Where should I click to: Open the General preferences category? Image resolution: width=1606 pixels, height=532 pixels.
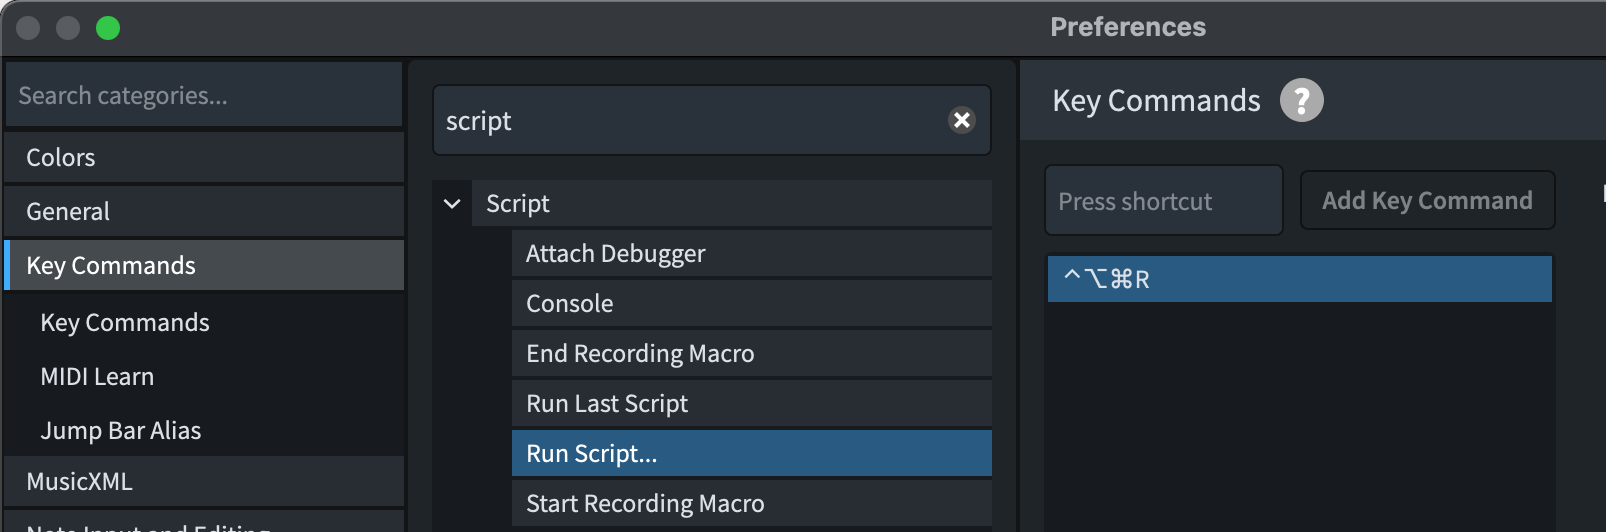pos(204,212)
